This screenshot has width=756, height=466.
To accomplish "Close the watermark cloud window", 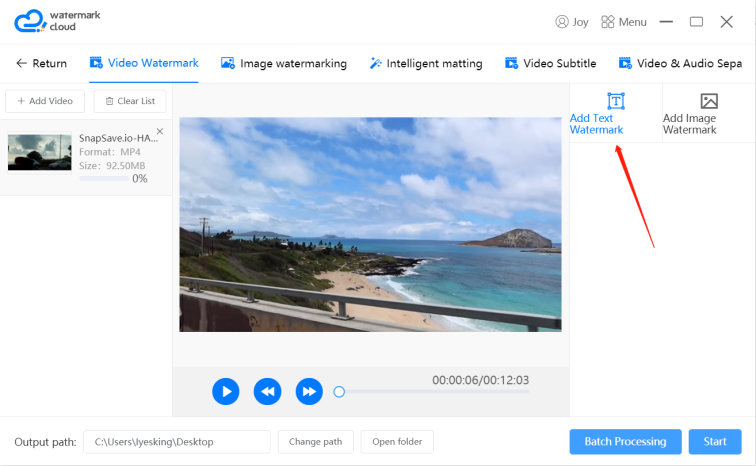I will coord(727,22).
